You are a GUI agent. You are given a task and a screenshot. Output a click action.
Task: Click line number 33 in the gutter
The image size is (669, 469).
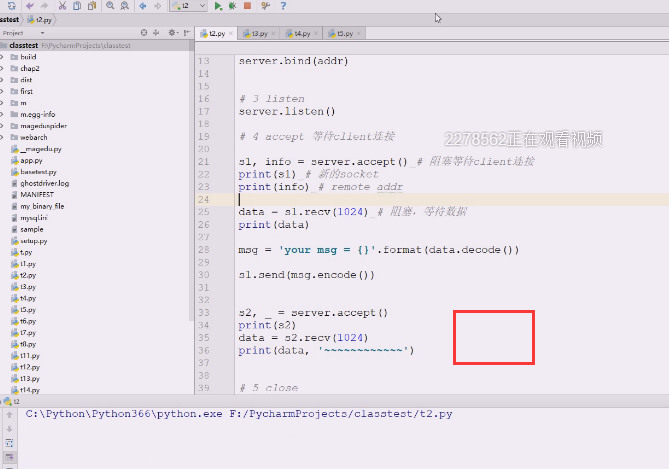coord(204,313)
